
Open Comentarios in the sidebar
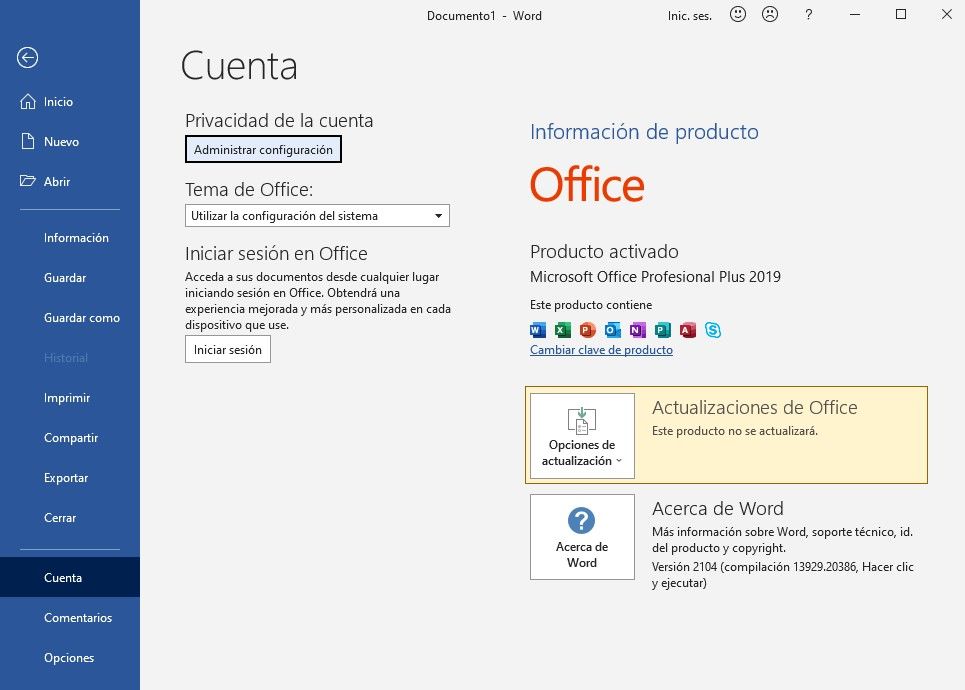pyautogui.click(x=78, y=617)
